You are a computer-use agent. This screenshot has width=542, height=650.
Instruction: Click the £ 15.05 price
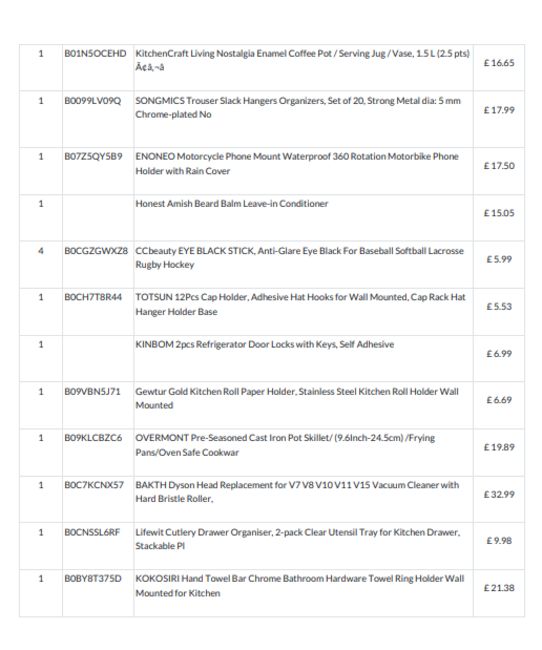pyautogui.click(x=499, y=213)
